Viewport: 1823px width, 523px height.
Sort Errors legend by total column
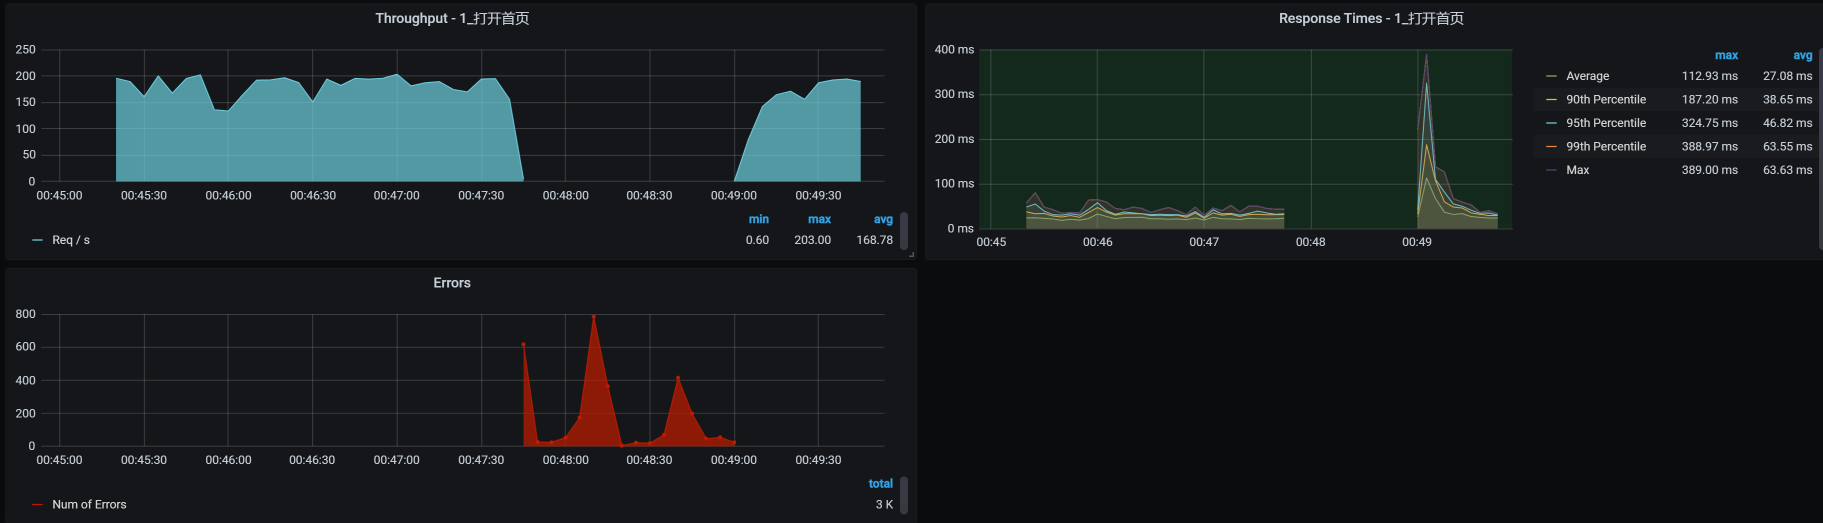point(880,484)
